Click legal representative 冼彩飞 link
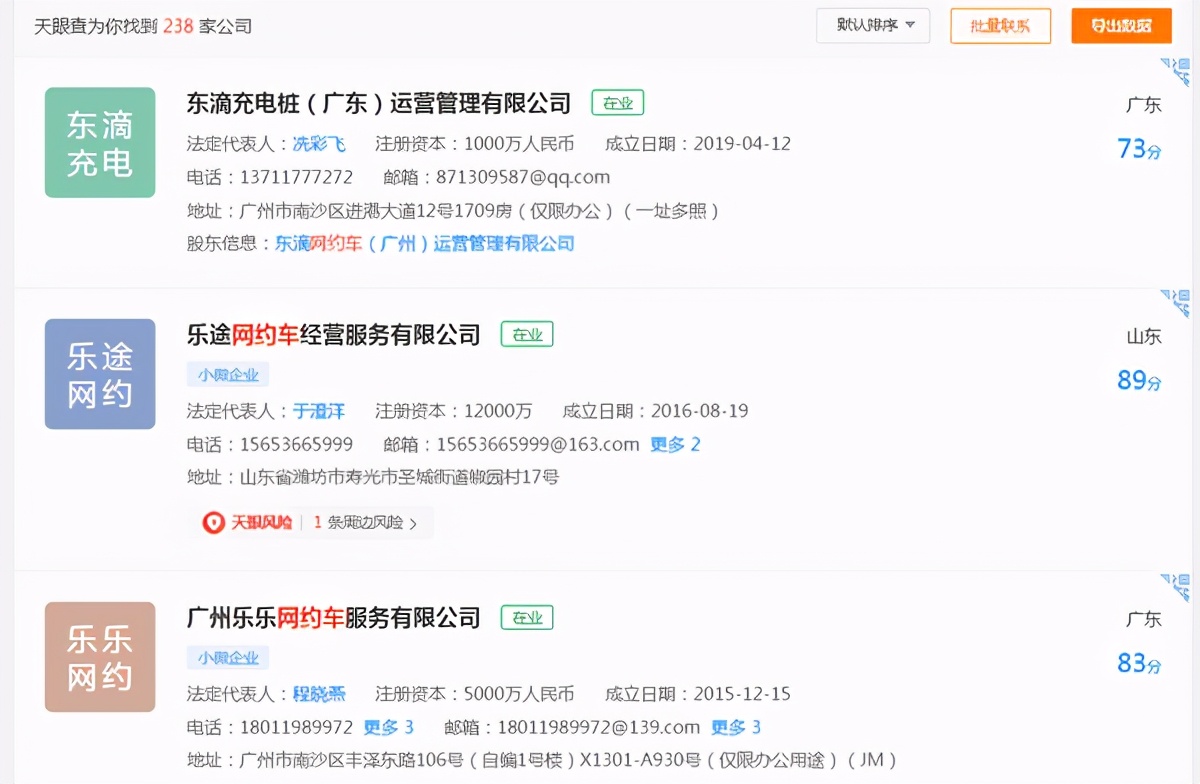This screenshot has height=784, width=1200. coord(319,144)
